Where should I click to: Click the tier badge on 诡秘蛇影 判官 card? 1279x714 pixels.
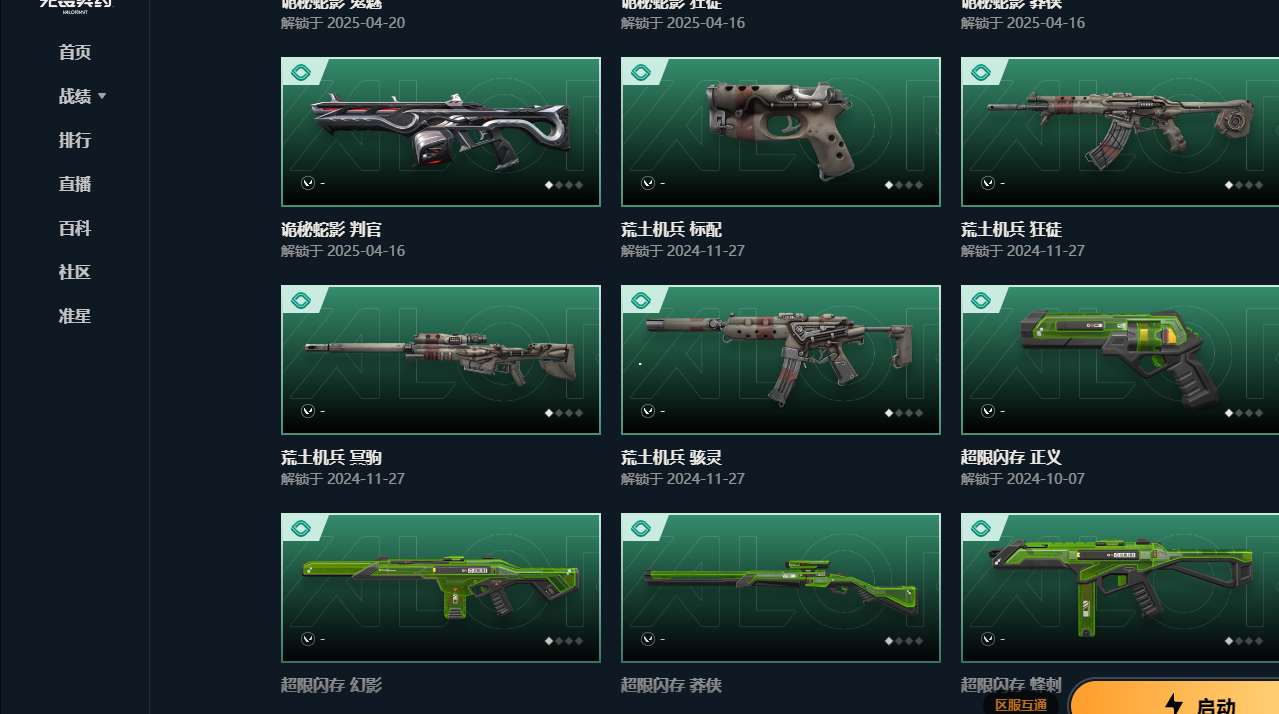click(301, 72)
